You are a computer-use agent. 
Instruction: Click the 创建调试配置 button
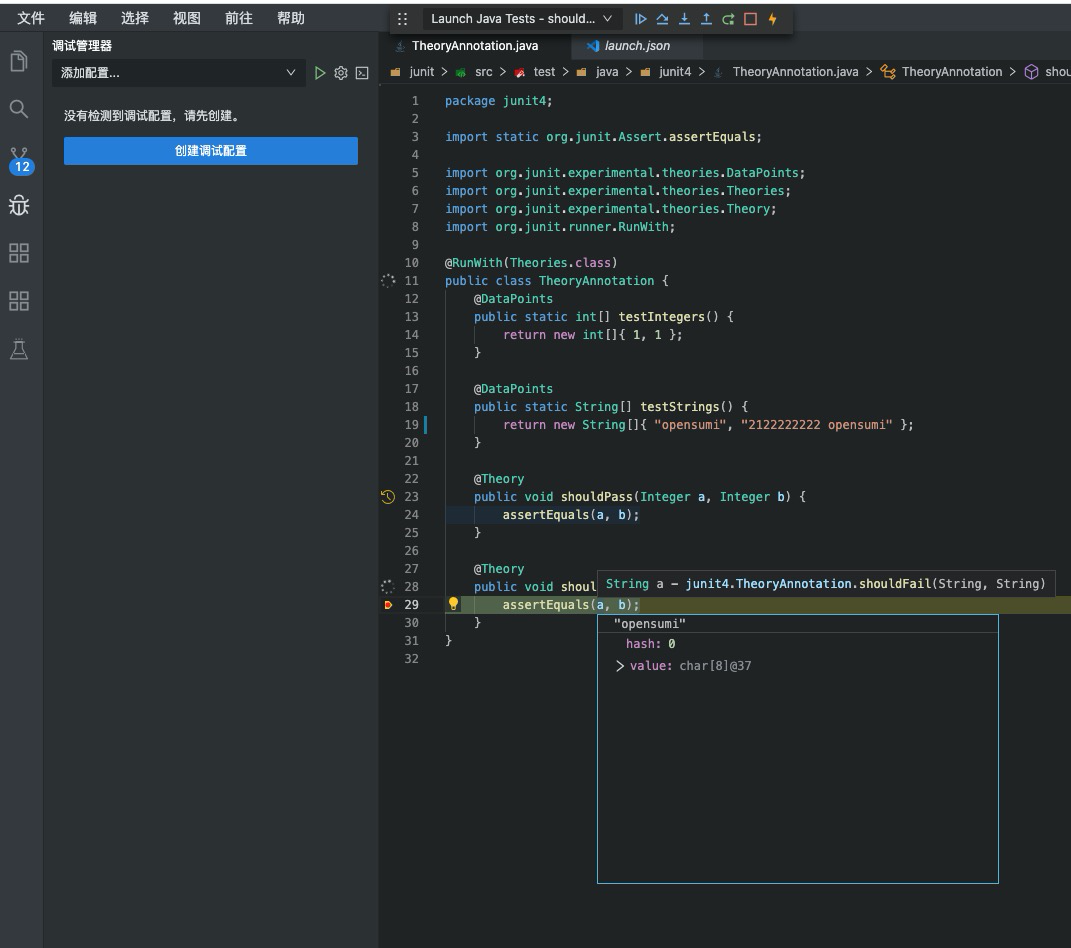(x=210, y=151)
